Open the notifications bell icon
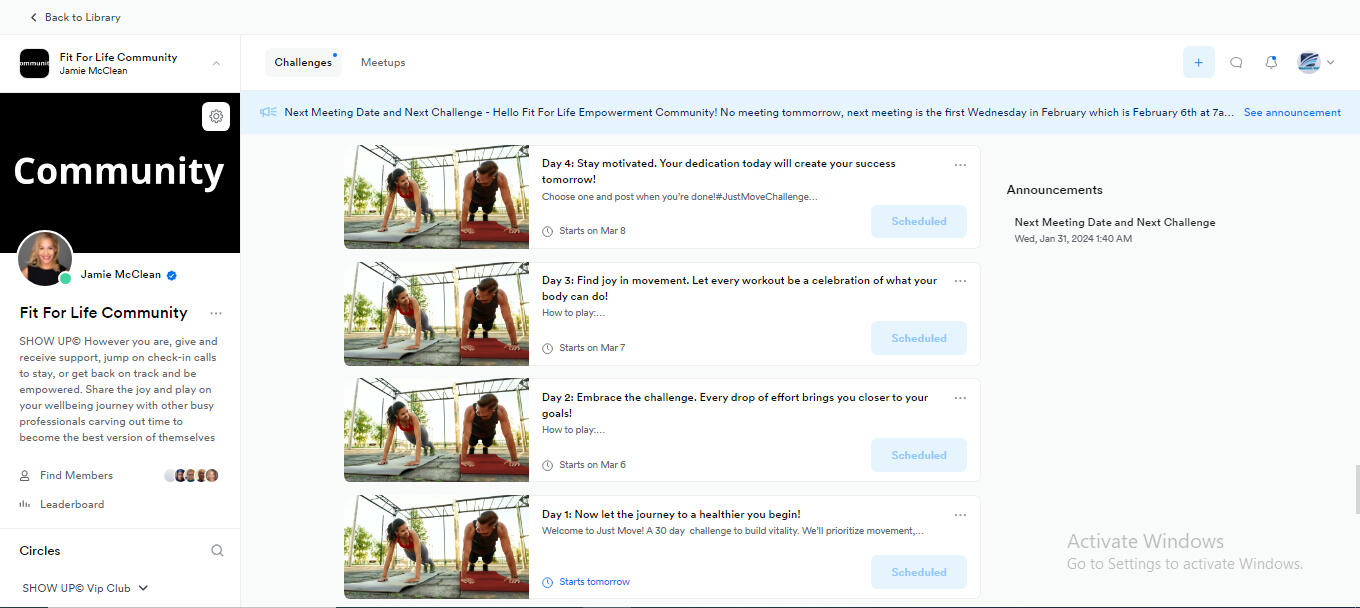1360x608 pixels. click(x=1271, y=62)
